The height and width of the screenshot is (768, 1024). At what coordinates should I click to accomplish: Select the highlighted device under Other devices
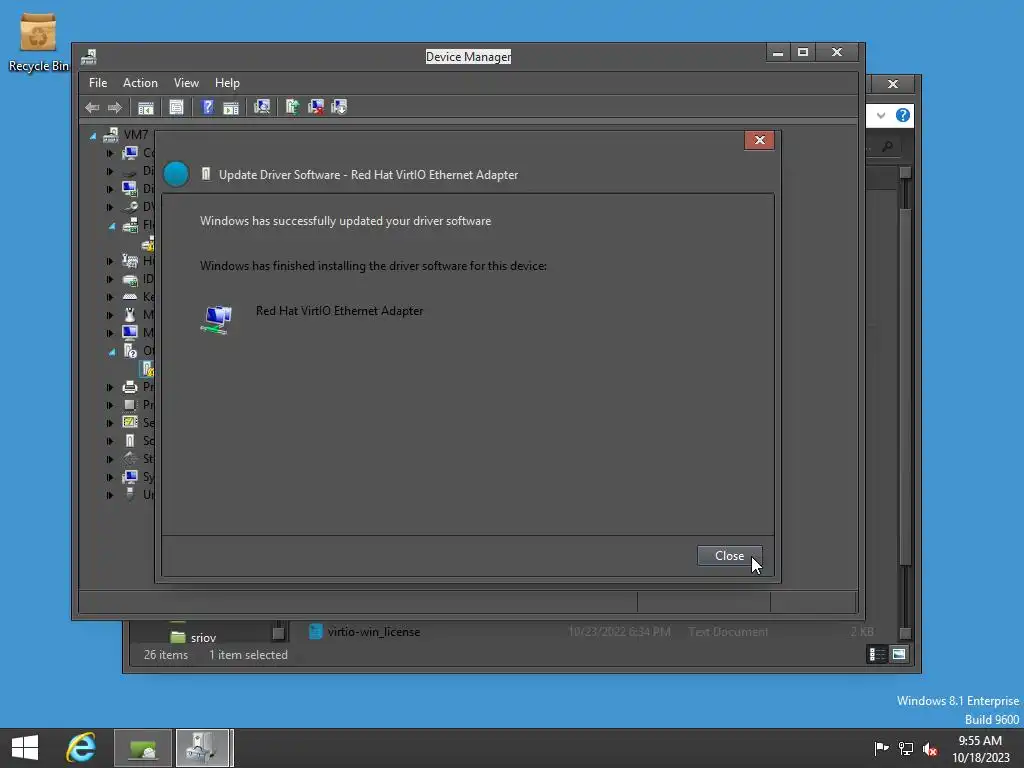coord(148,369)
